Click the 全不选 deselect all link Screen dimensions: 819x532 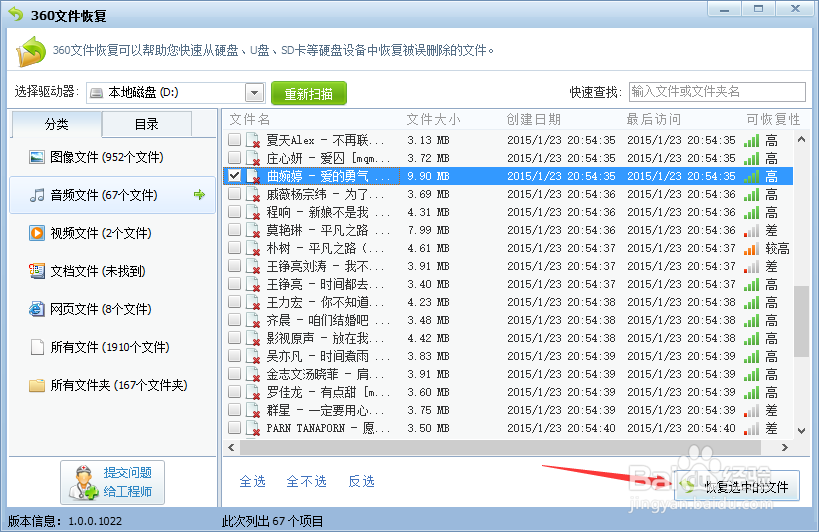click(307, 481)
